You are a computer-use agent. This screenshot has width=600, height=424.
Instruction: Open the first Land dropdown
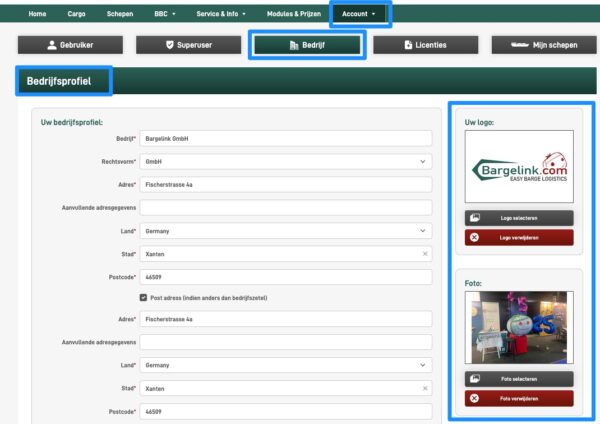coord(286,231)
